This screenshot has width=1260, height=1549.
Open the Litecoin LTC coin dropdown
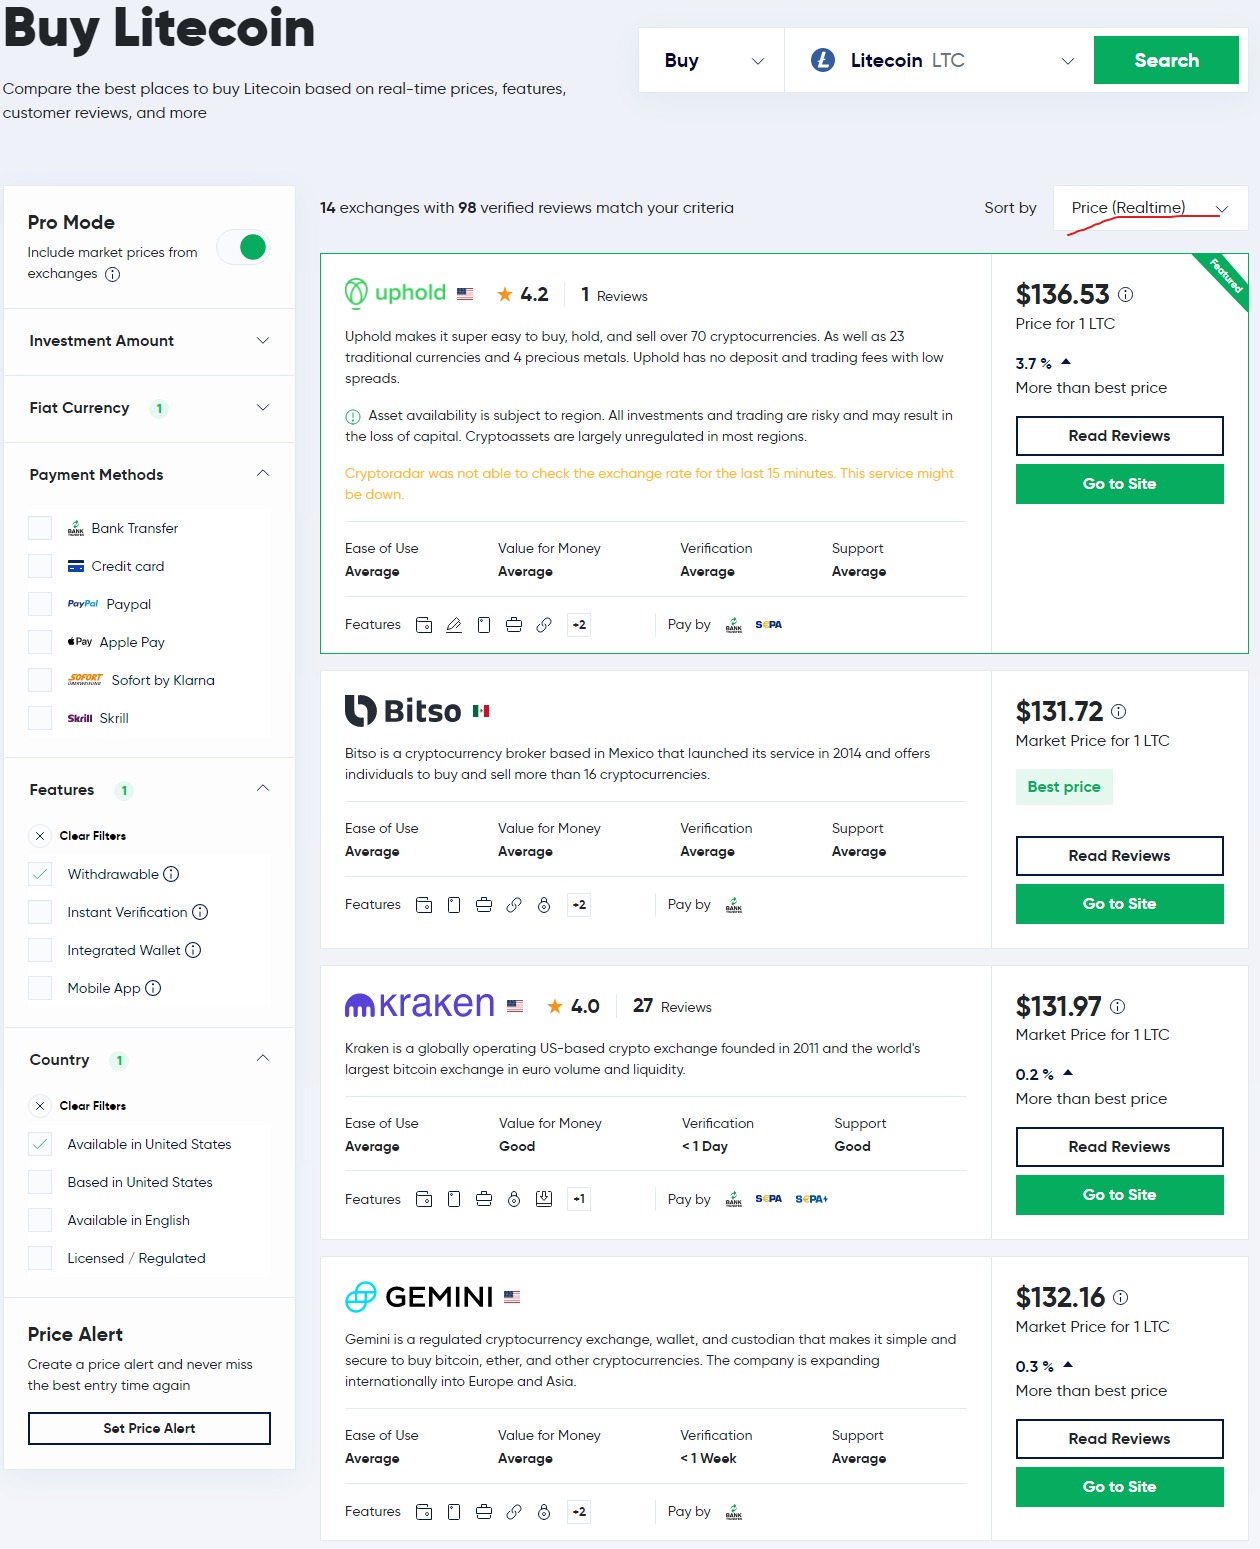pos(940,60)
